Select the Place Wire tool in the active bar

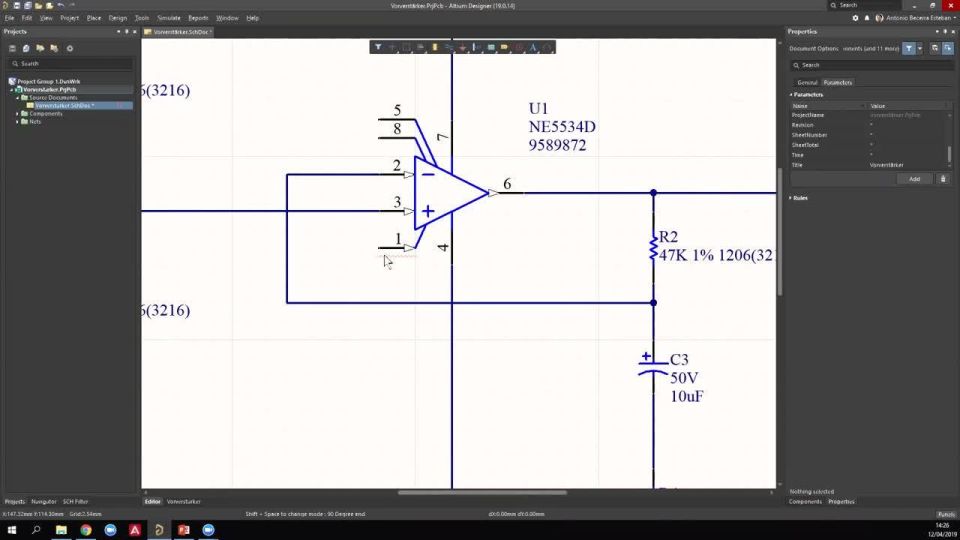tap(449, 47)
